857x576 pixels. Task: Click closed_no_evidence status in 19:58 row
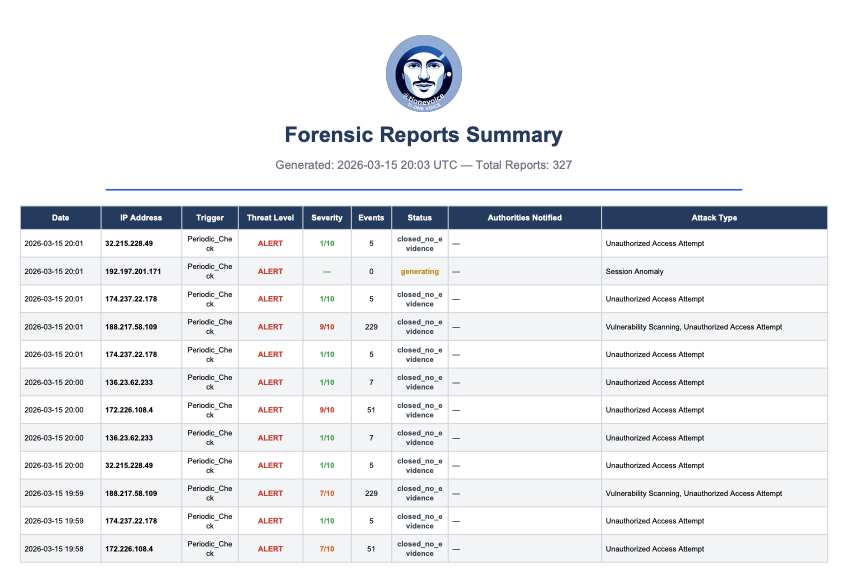pyautogui.click(x=420, y=549)
